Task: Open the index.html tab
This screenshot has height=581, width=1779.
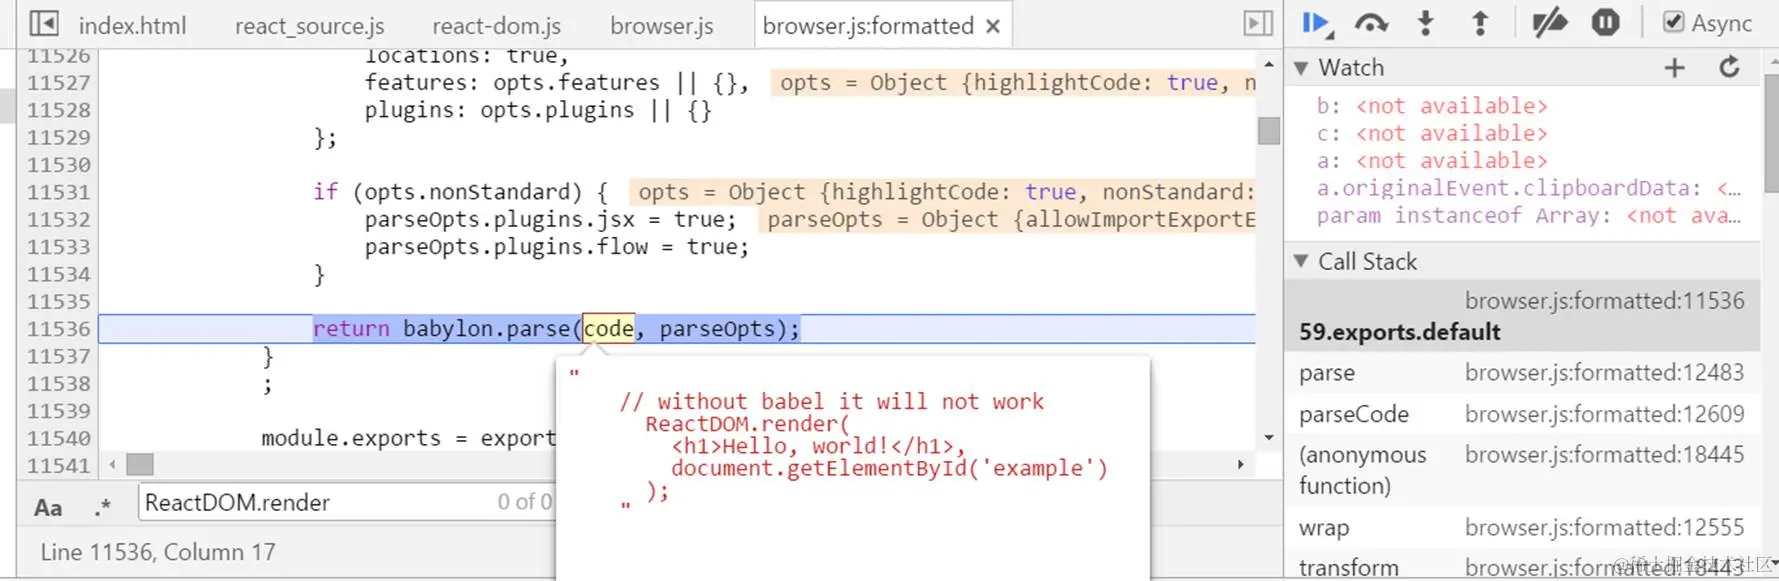Action: click(132, 26)
